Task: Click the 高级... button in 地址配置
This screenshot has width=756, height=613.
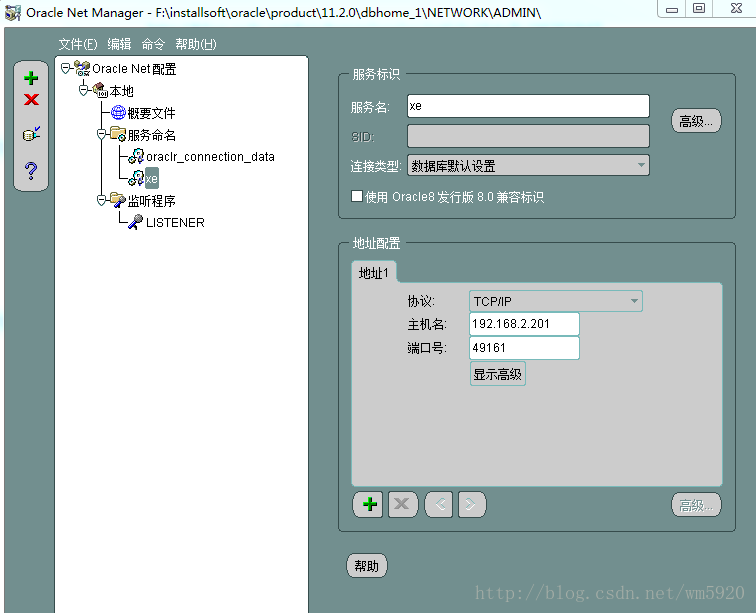Action: point(696,505)
